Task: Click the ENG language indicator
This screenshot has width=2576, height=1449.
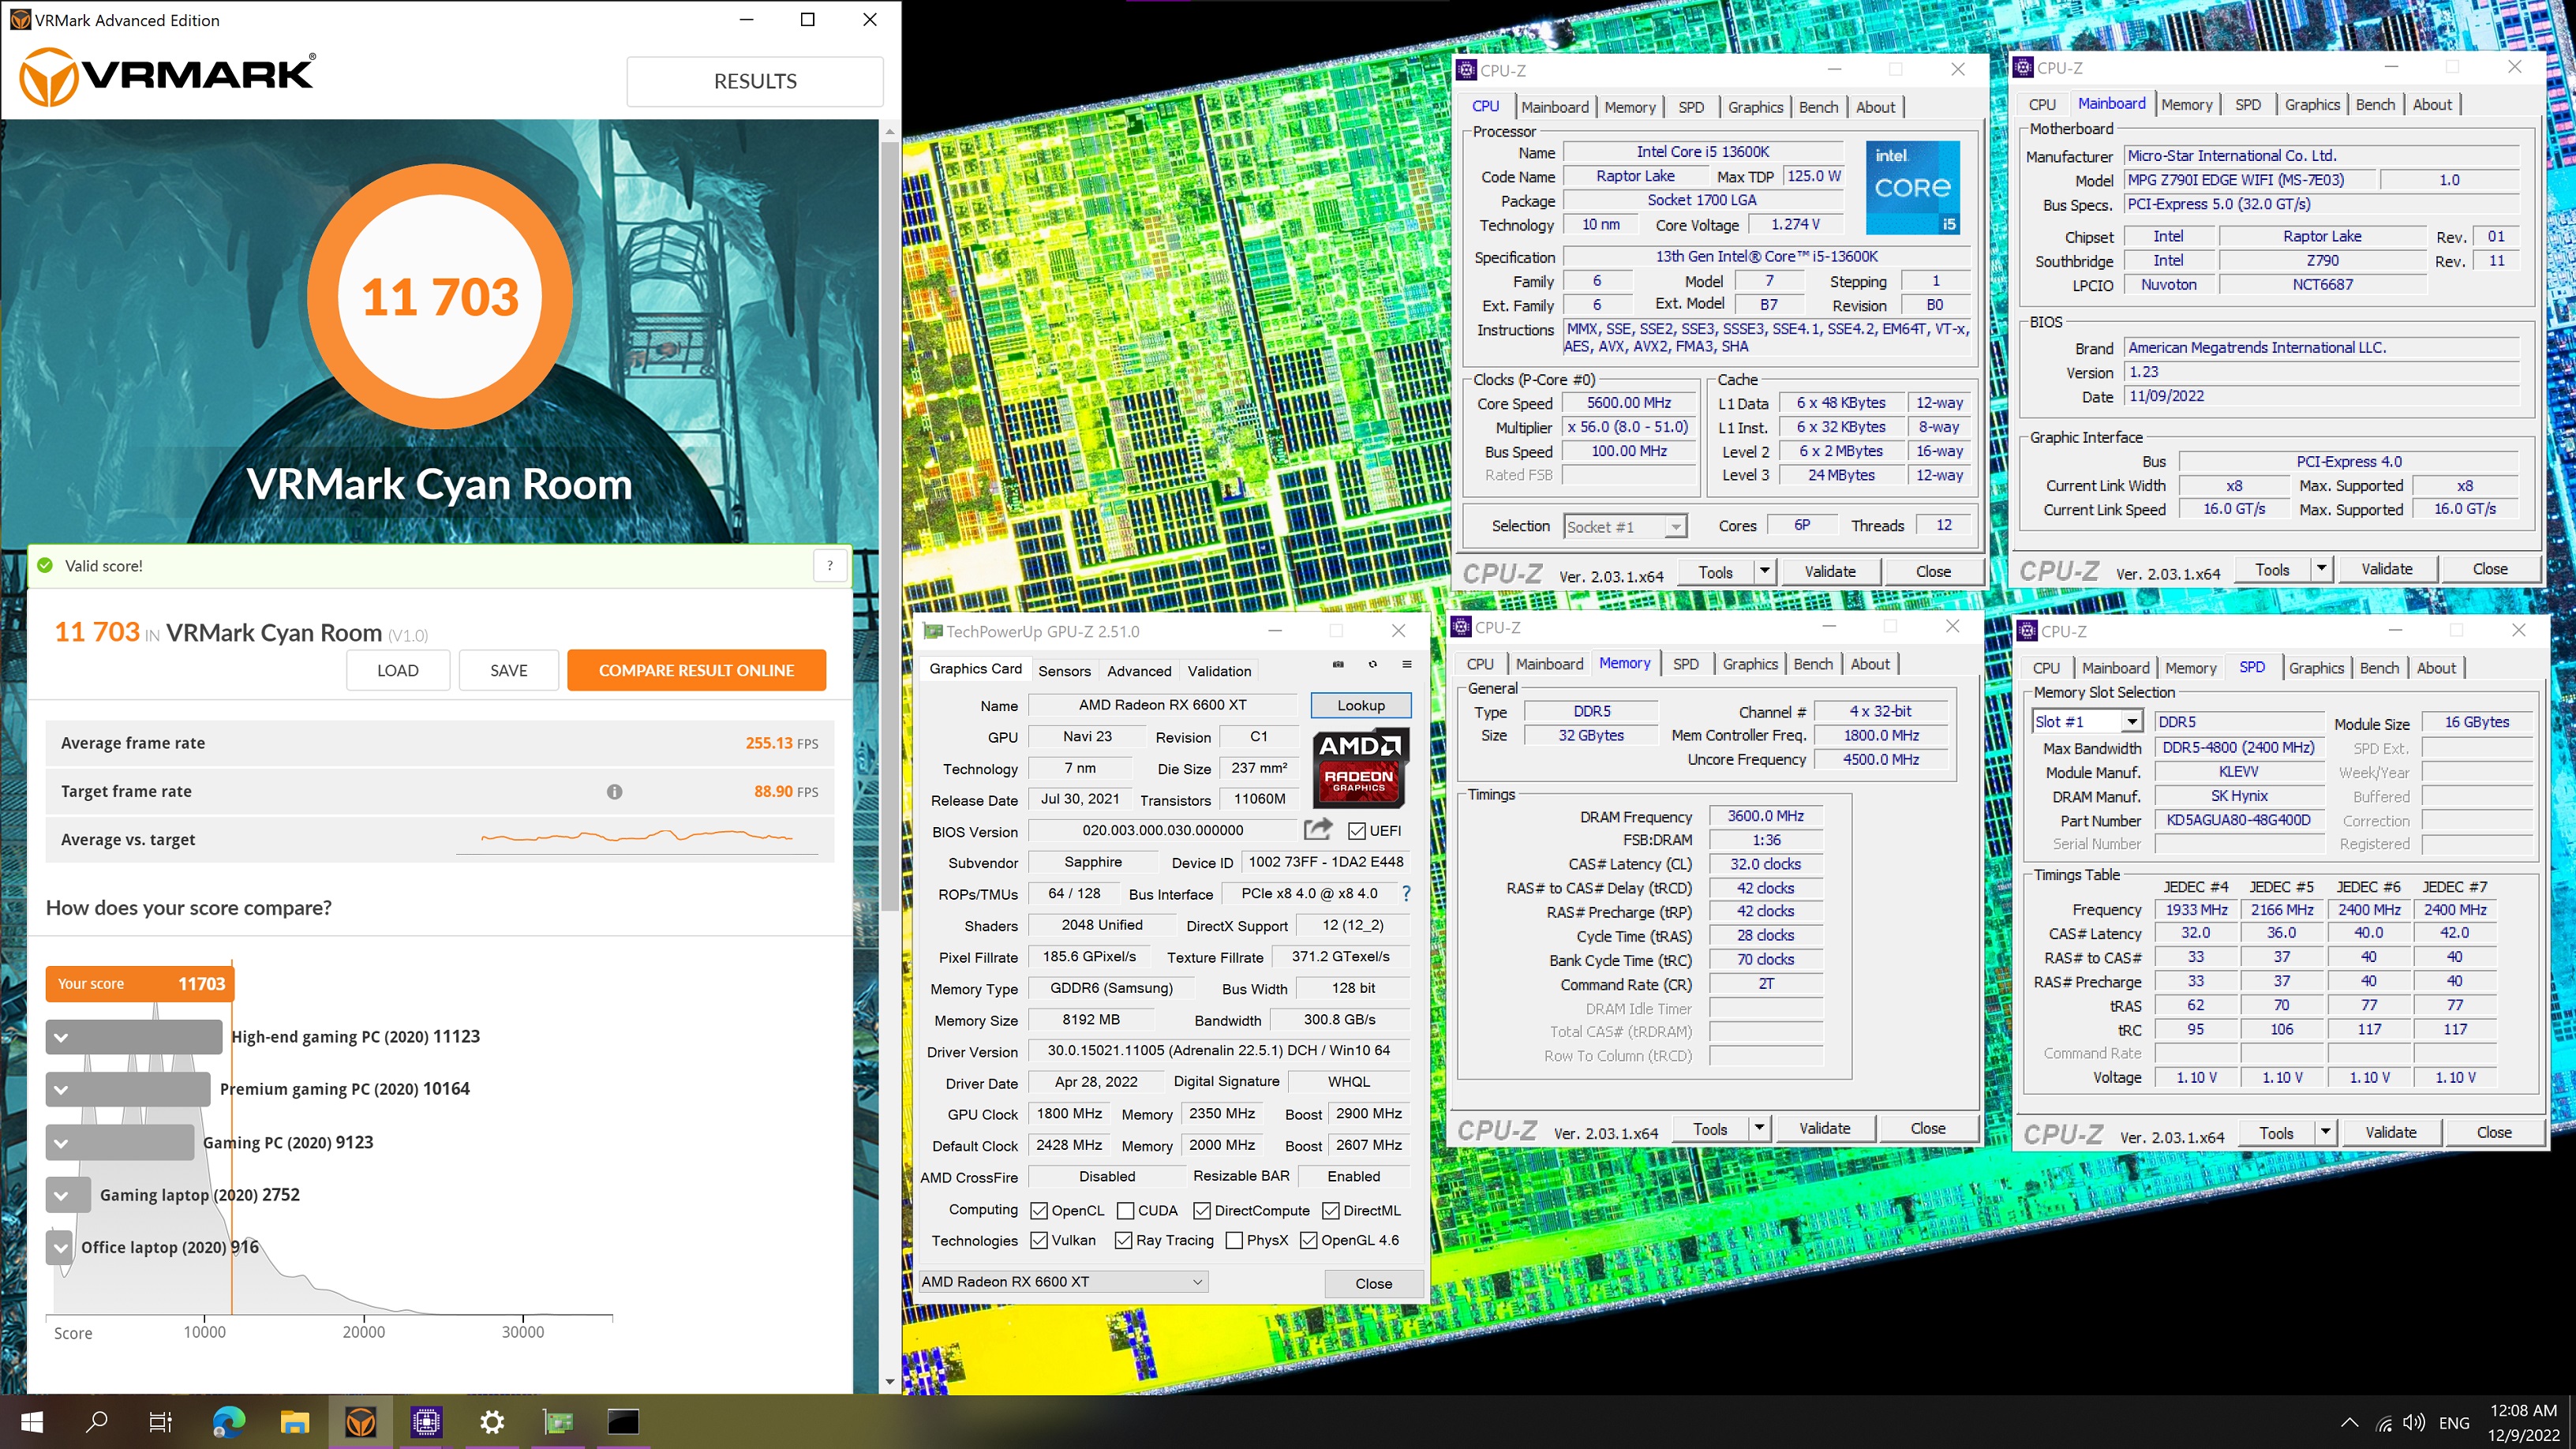Action: click(2454, 1423)
